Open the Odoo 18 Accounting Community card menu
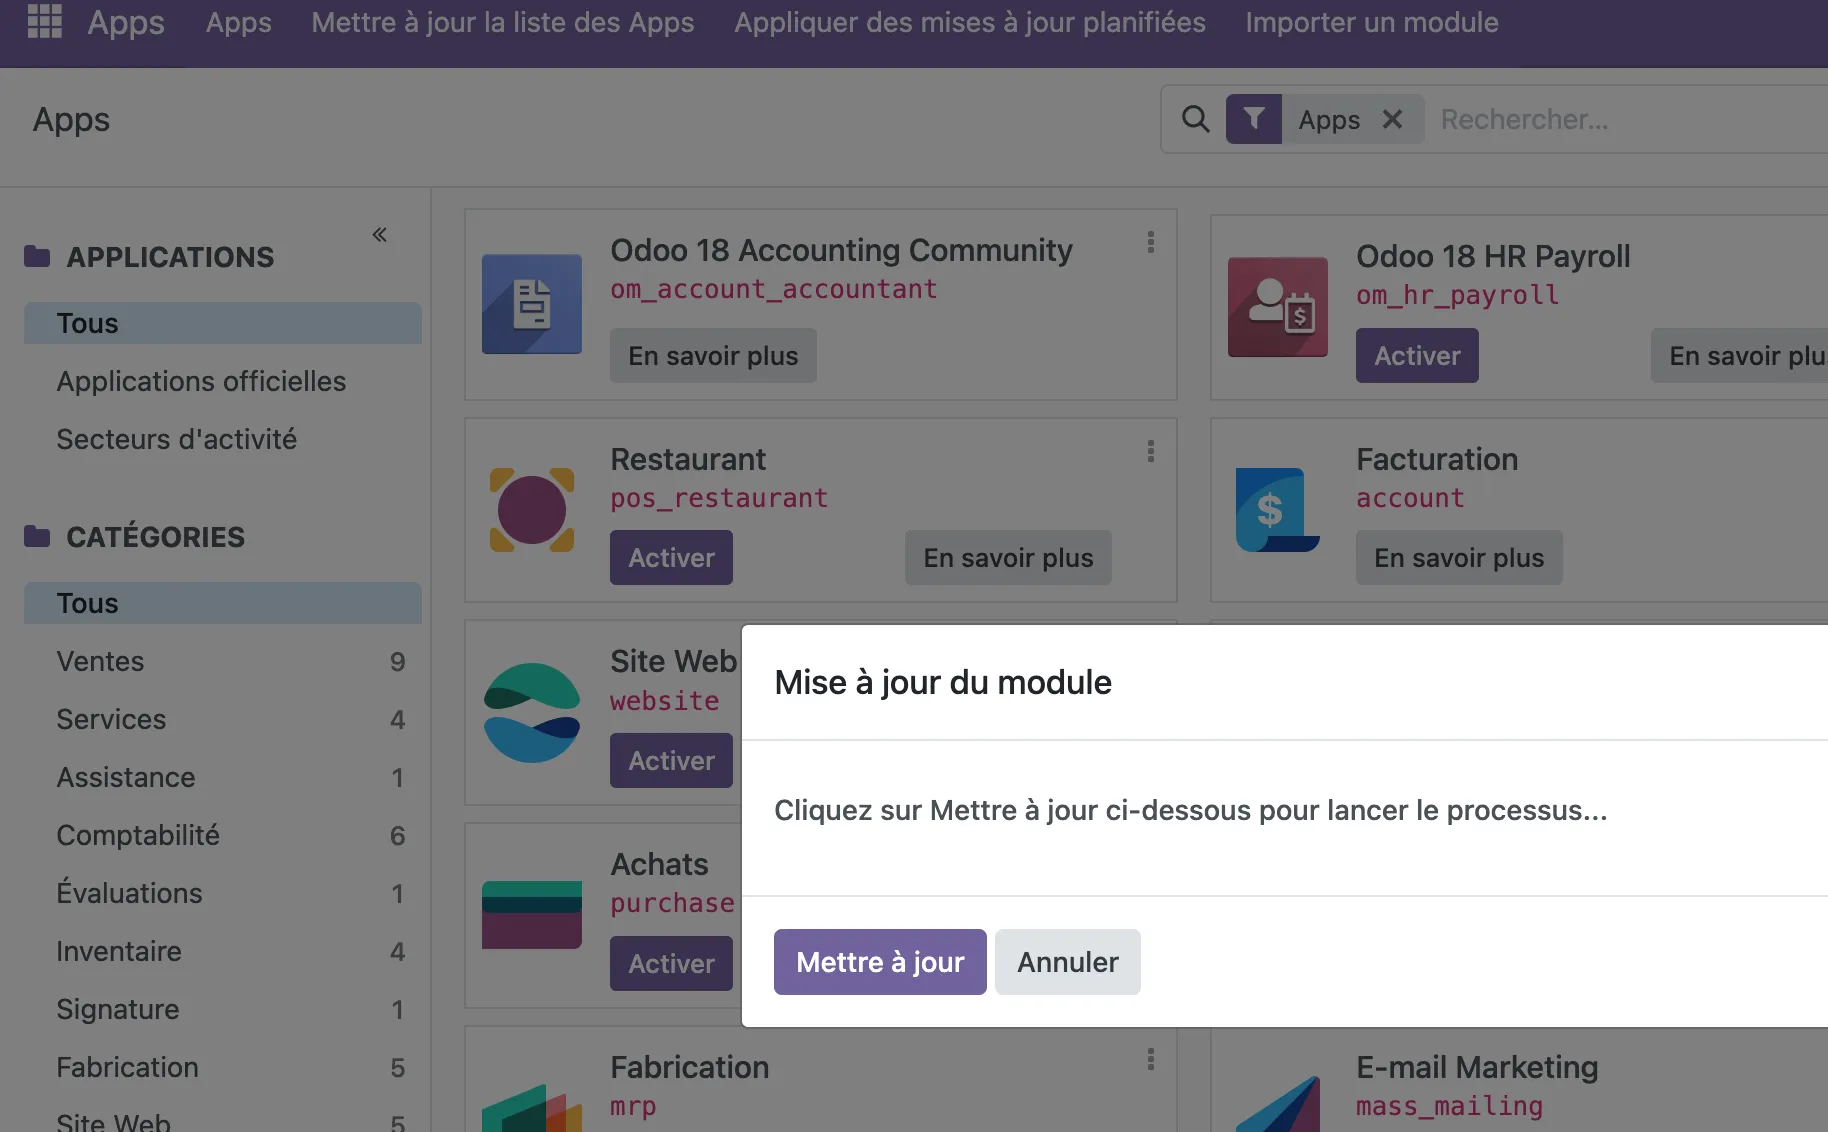The height and width of the screenshot is (1132, 1828). point(1151,242)
